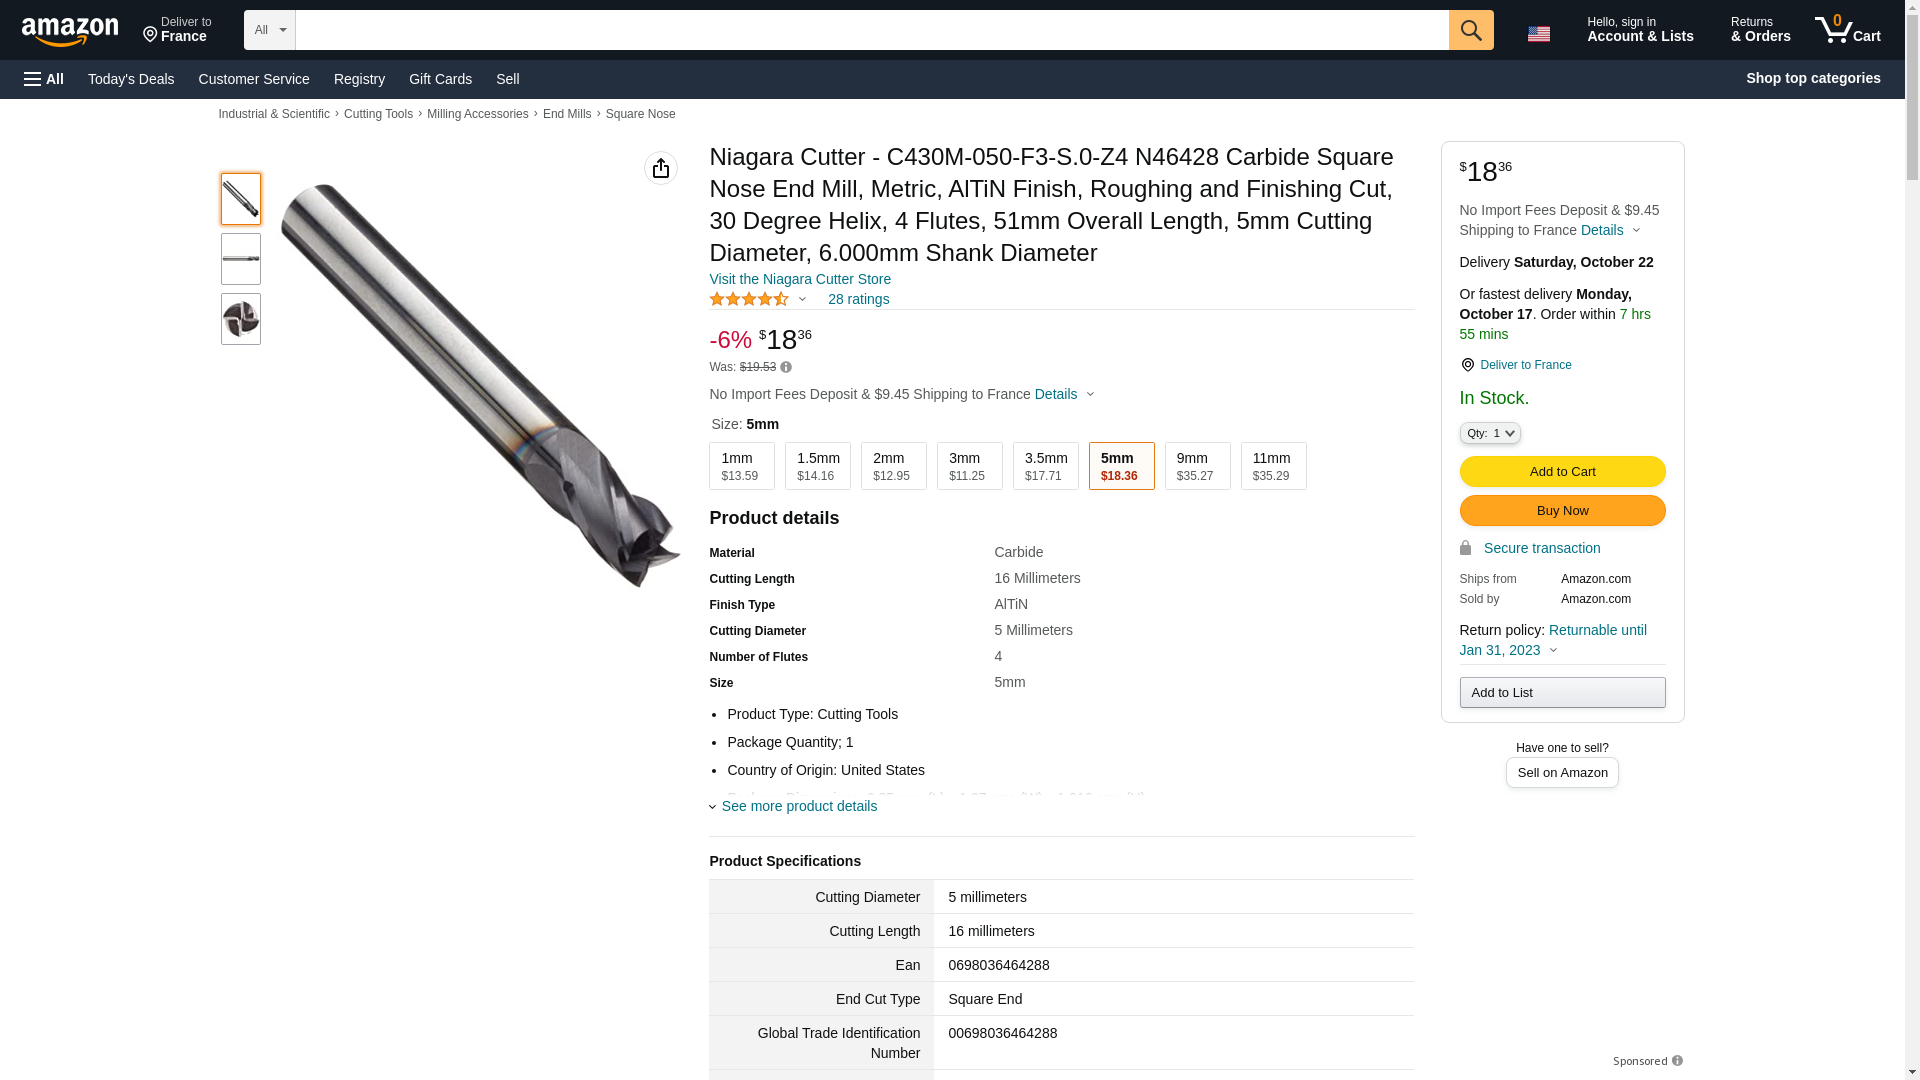Expand See more product details
The width and height of the screenshot is (1920, 1080).
[x=798, y=806]
